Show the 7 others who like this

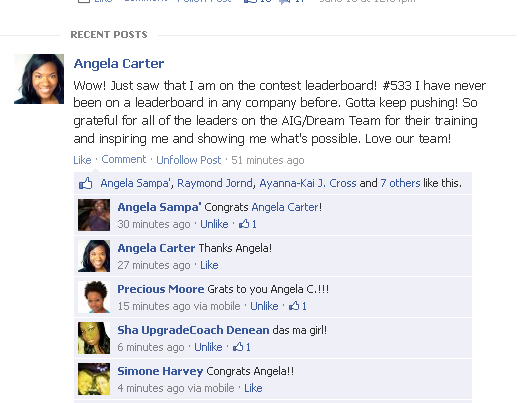point(400,183)
